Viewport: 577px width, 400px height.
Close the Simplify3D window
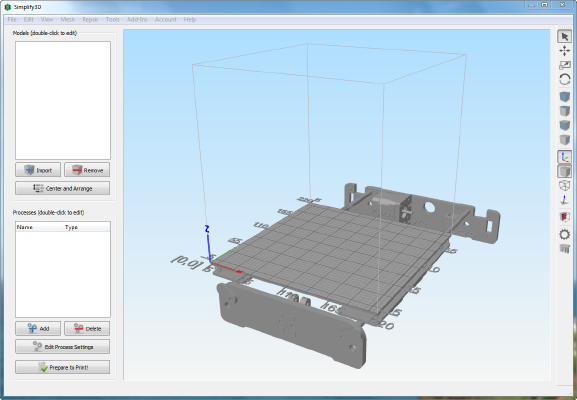point(563,5)
